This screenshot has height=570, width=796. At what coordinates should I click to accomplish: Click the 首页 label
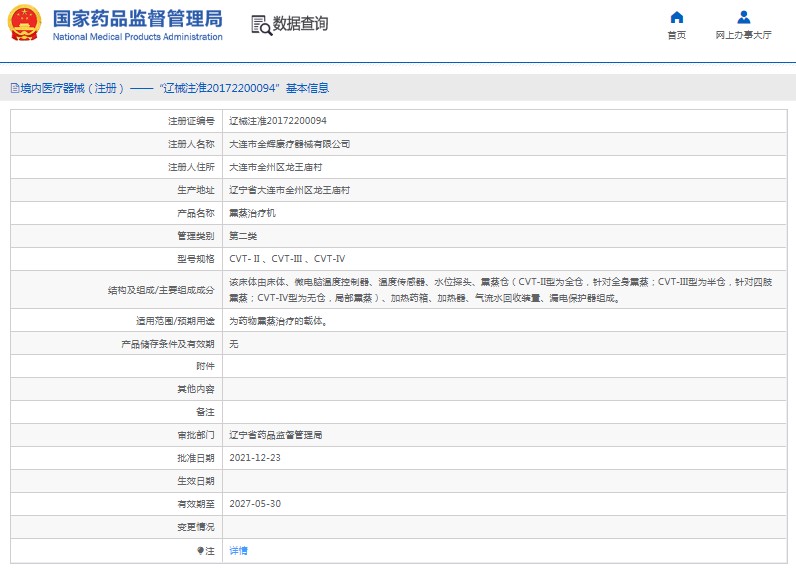677,35
